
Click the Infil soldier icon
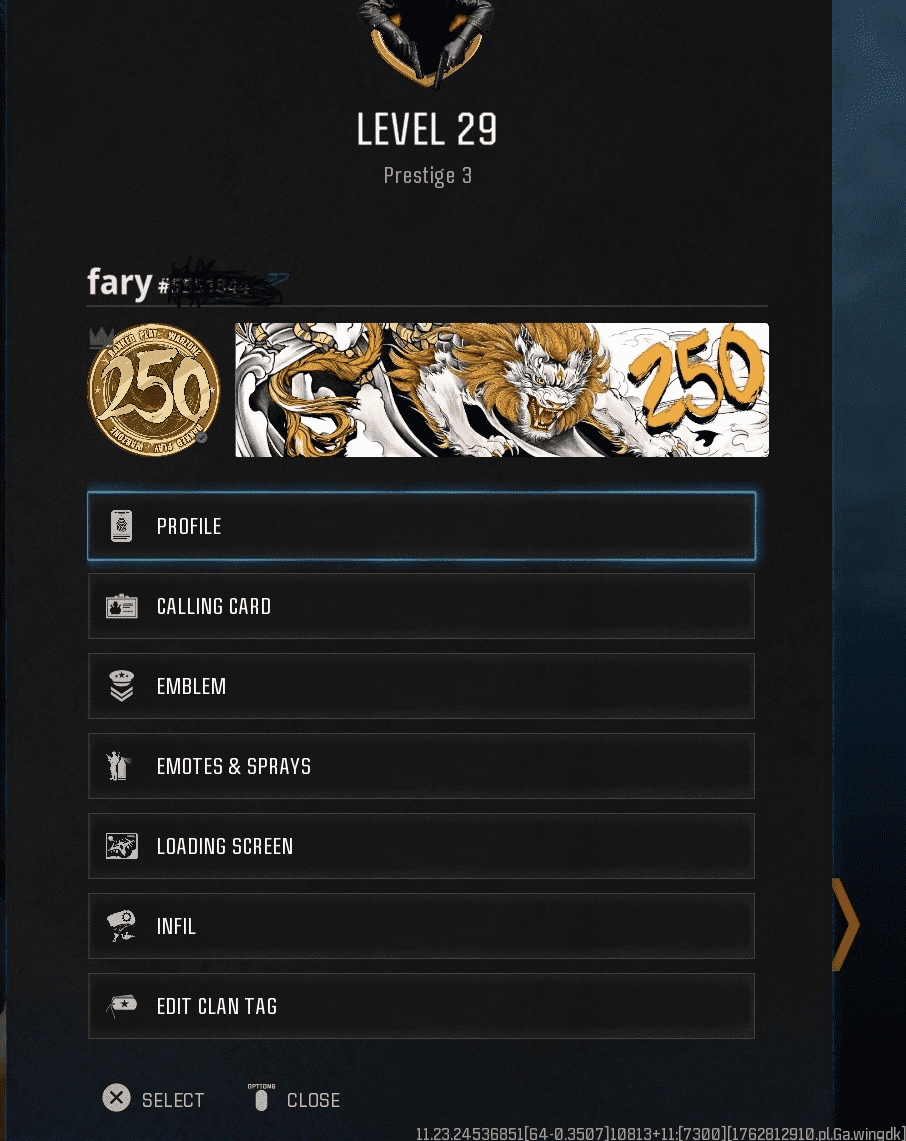pos(121,926)
